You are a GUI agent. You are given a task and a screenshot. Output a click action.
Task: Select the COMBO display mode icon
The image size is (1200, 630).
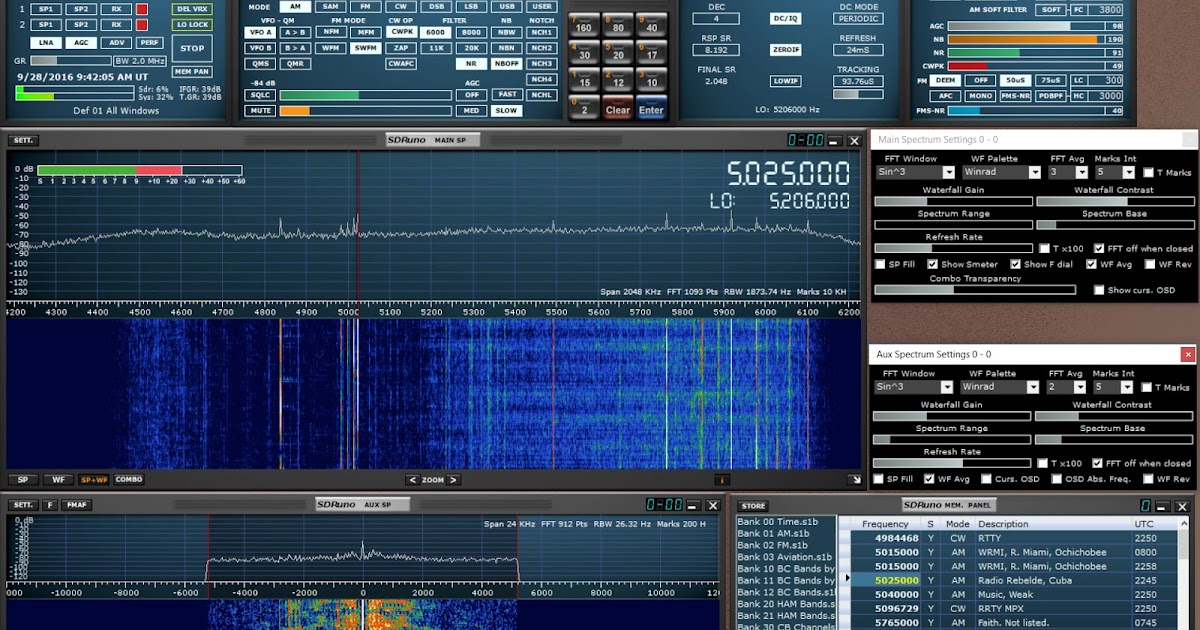(x=128, y=480)
